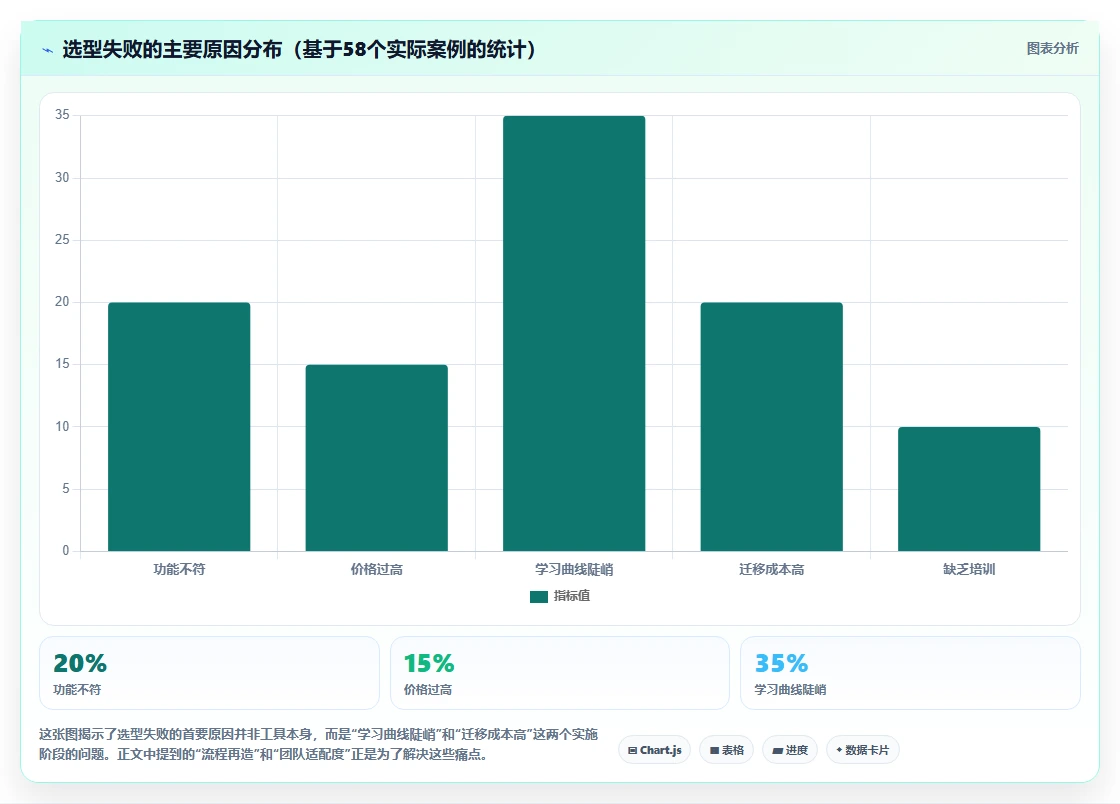Open the 35% 学习曲线陡峭 stat card
The width and height of the screenshot is (1120, 804).
(910, 673)
